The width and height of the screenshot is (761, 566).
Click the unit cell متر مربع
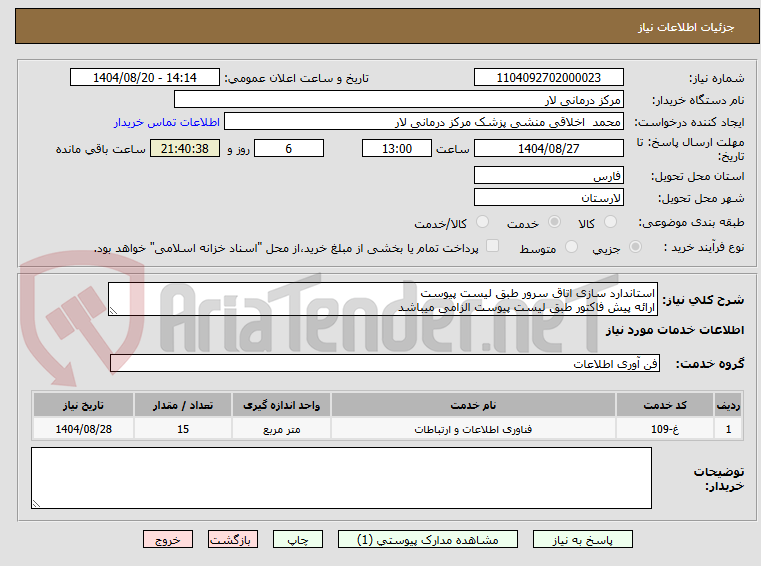[281, 429]
